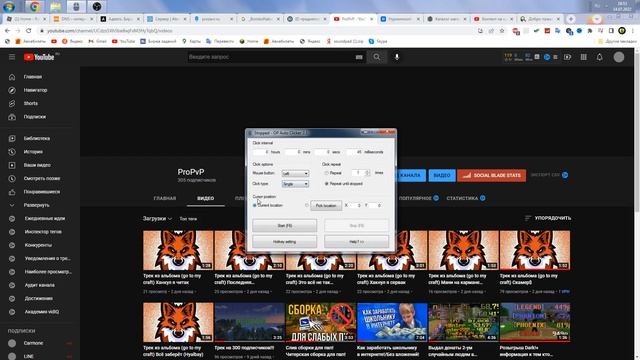Open the YouTube create video camera icon
Viewport: 640px width, 360px height.
567,57
